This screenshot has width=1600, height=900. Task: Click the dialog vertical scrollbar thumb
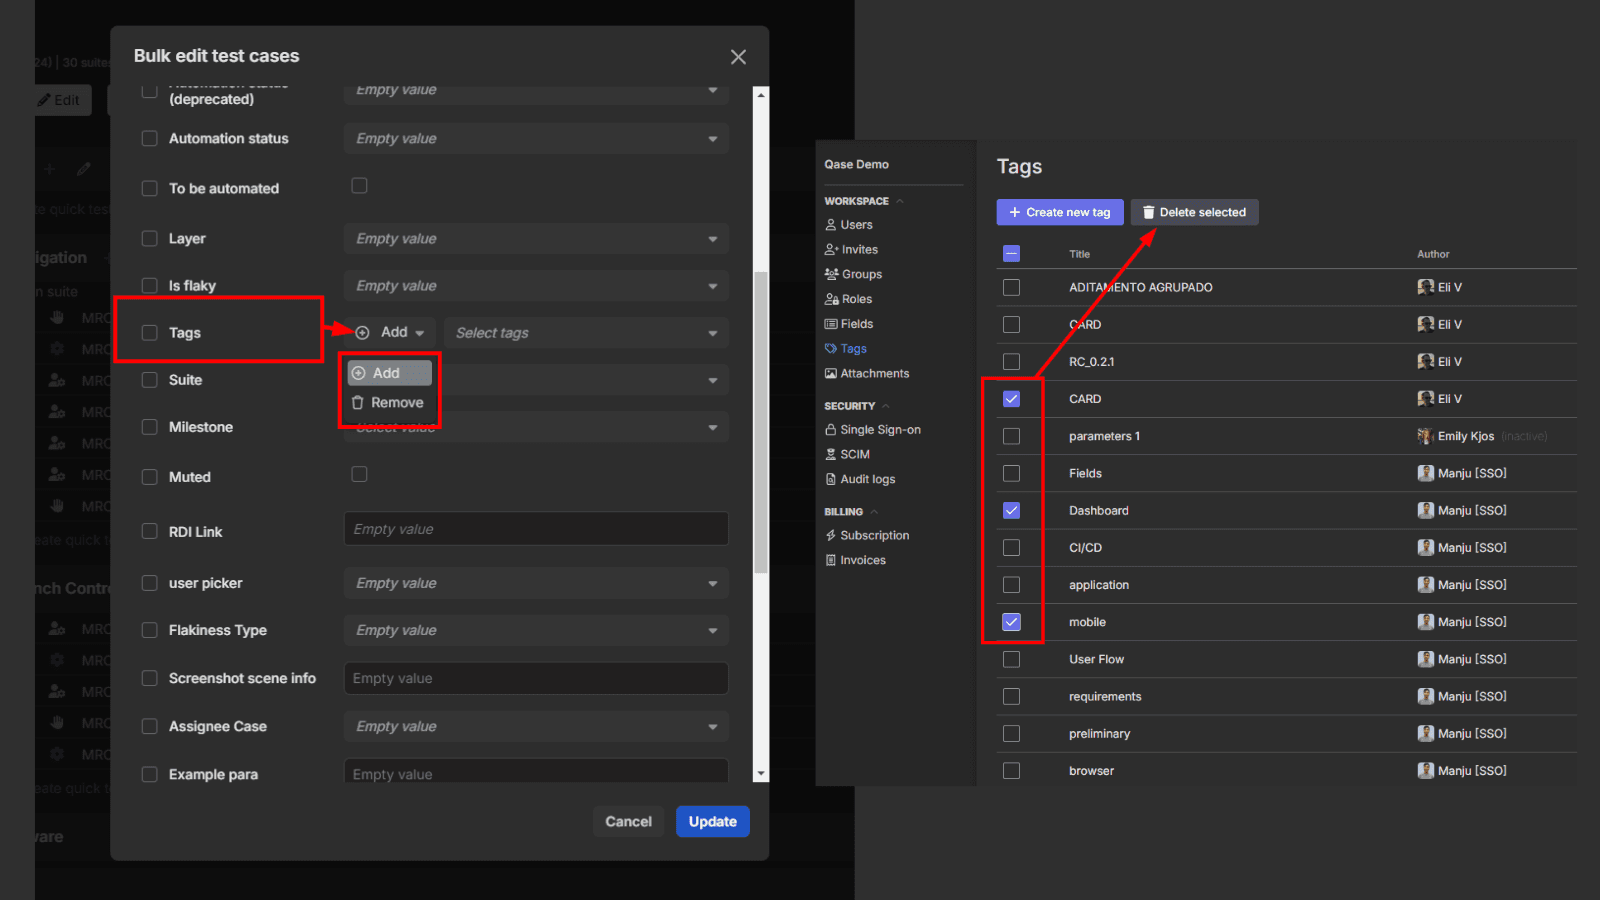tap(761, 422)
